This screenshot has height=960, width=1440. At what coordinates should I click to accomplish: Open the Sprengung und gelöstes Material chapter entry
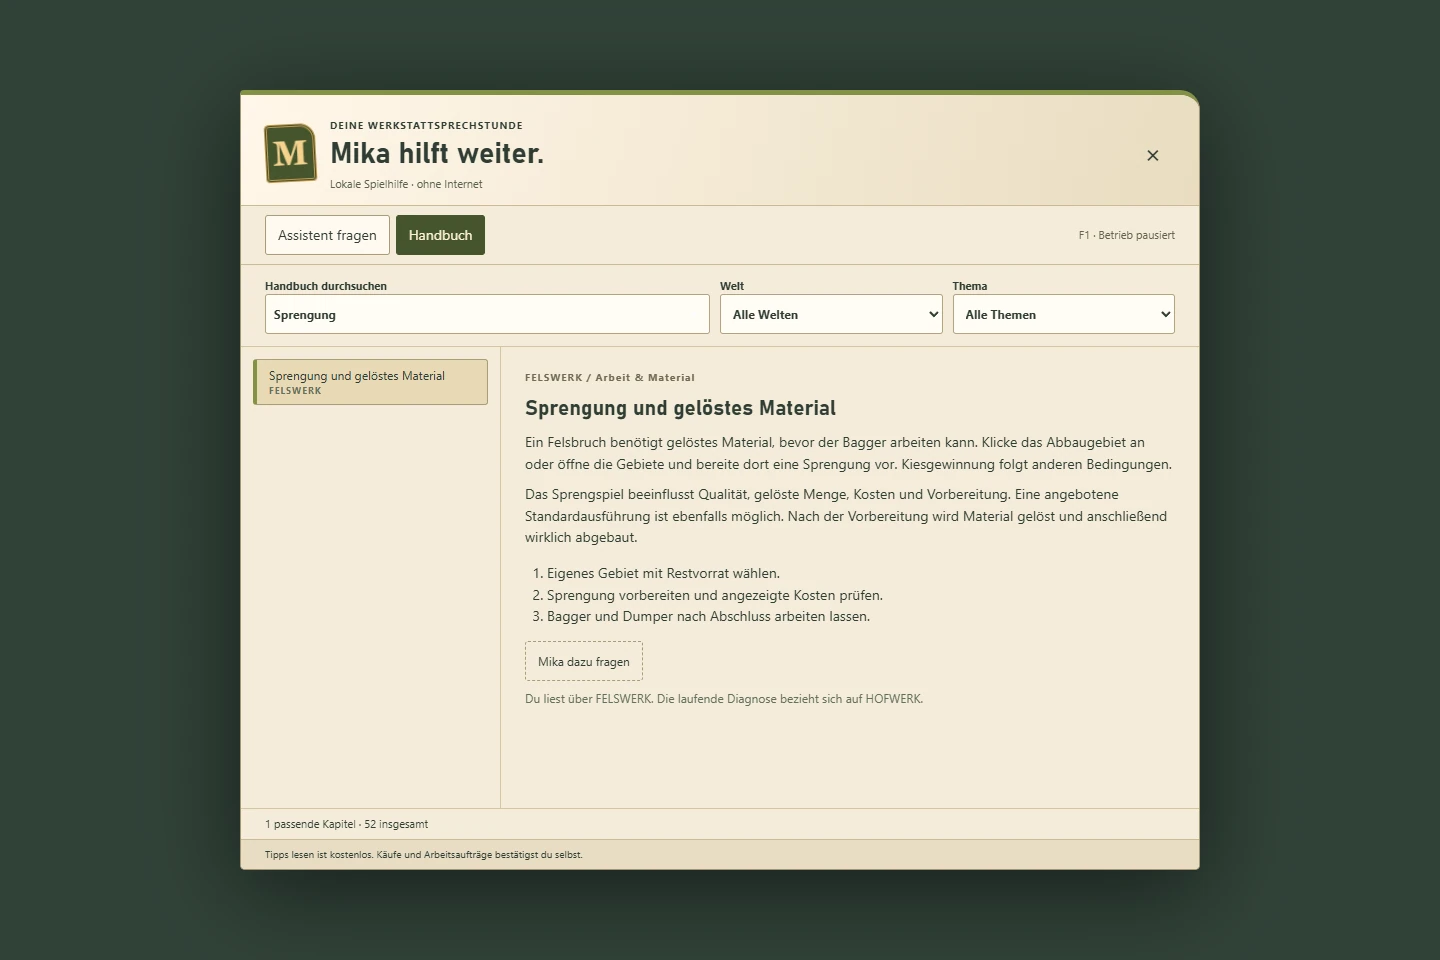coord(370,382)
